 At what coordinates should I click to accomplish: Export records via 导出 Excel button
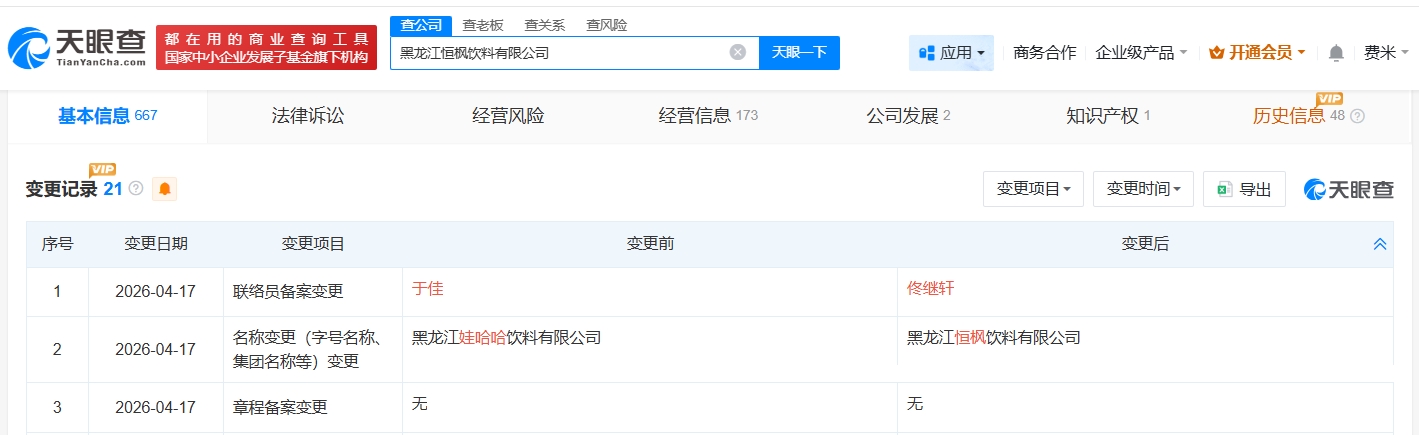[1244, 189]
